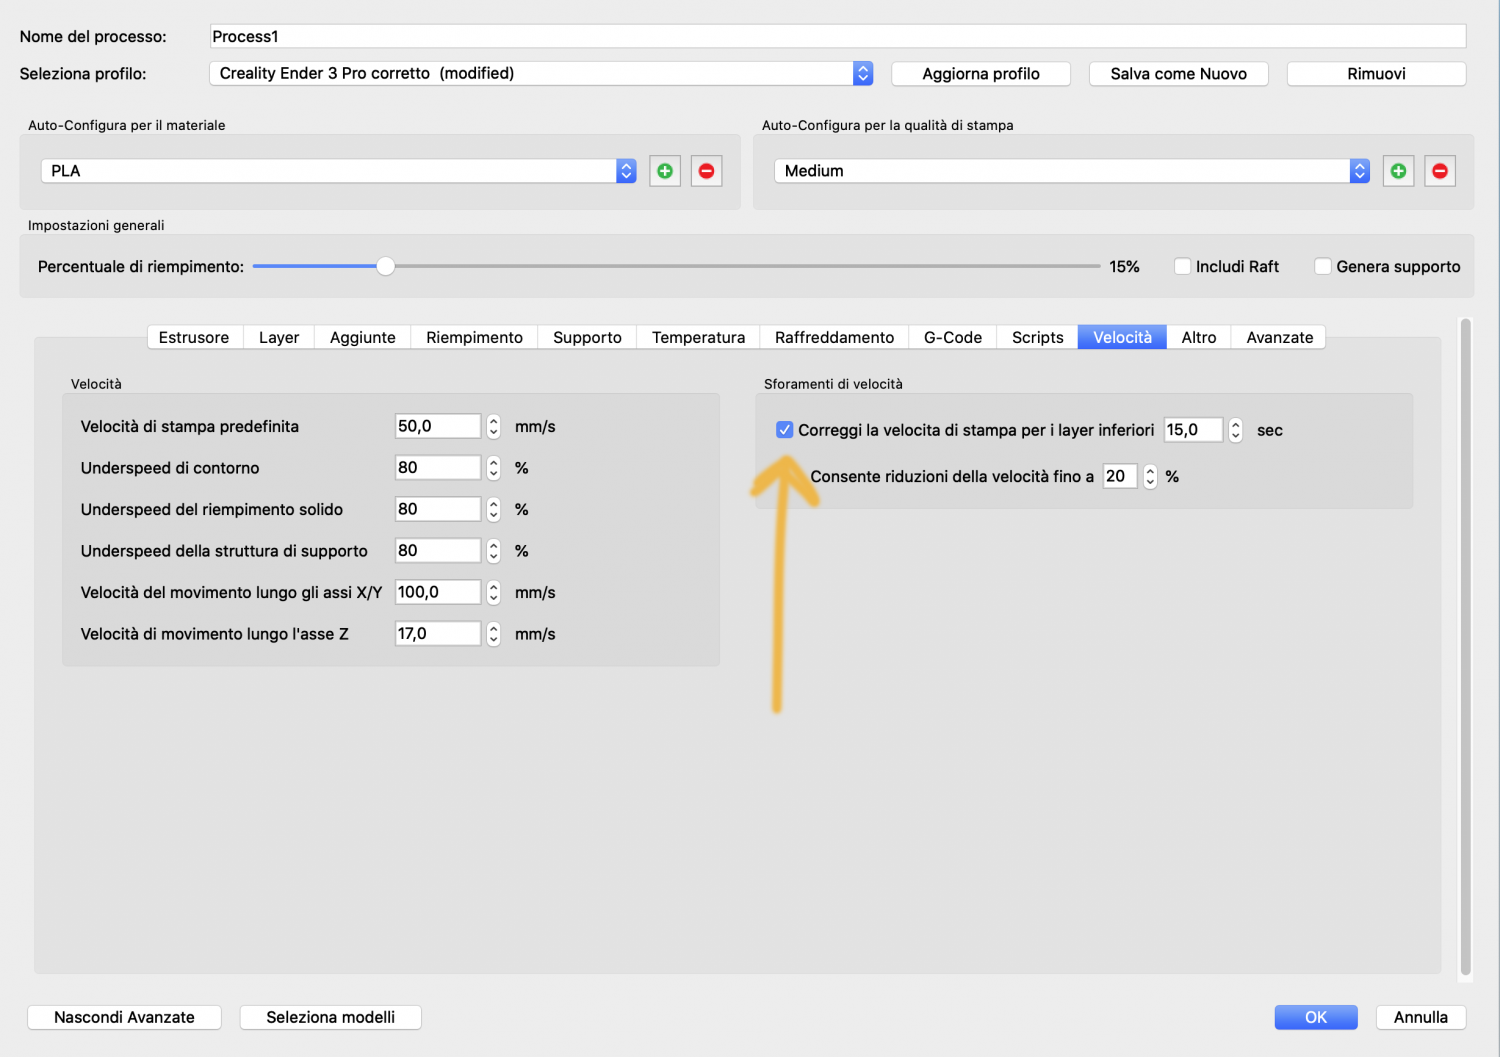
Task: Click green plus icon next to PLA material
Action: click(x=665, y=171)
